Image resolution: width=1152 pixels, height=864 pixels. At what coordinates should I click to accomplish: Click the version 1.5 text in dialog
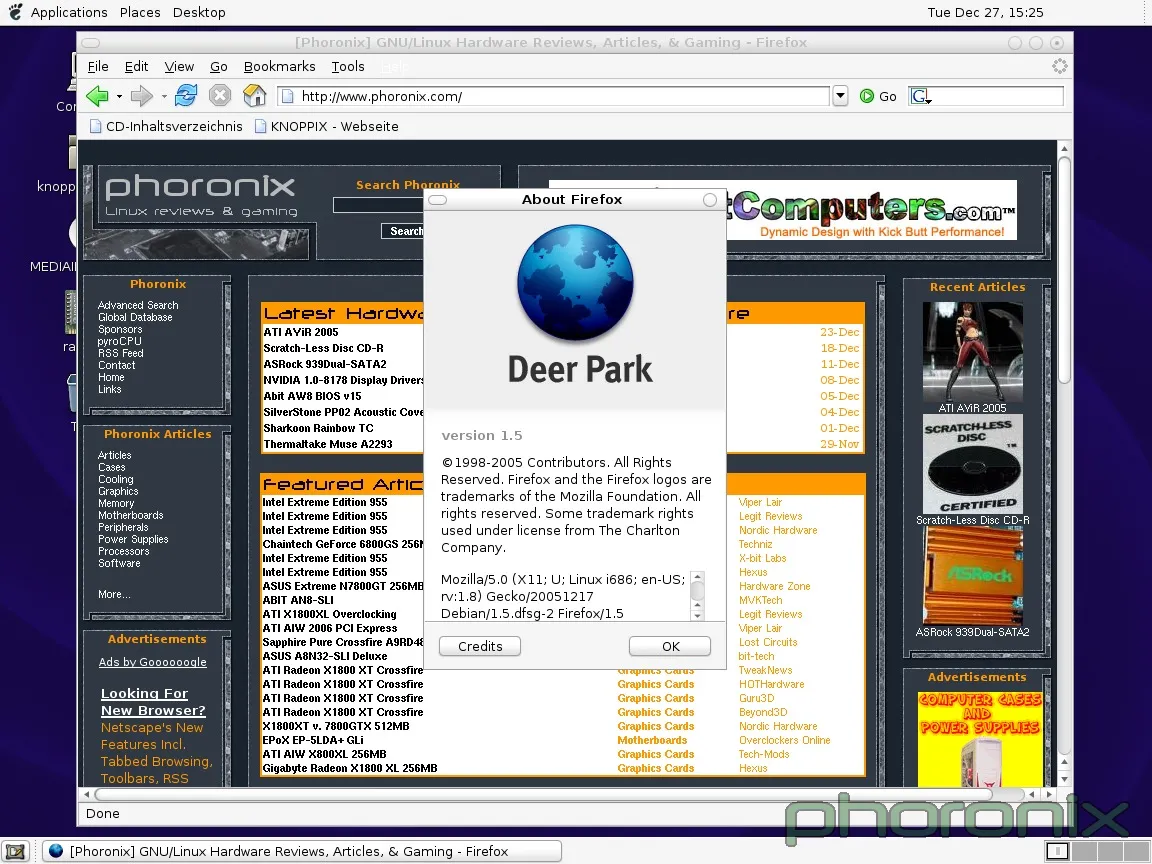[x=482, y=436]
